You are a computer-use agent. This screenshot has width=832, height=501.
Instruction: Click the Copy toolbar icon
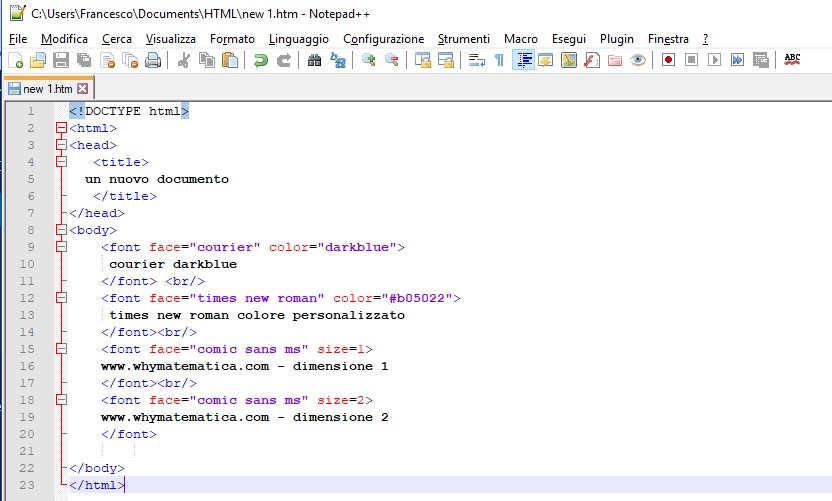point(206,60)
